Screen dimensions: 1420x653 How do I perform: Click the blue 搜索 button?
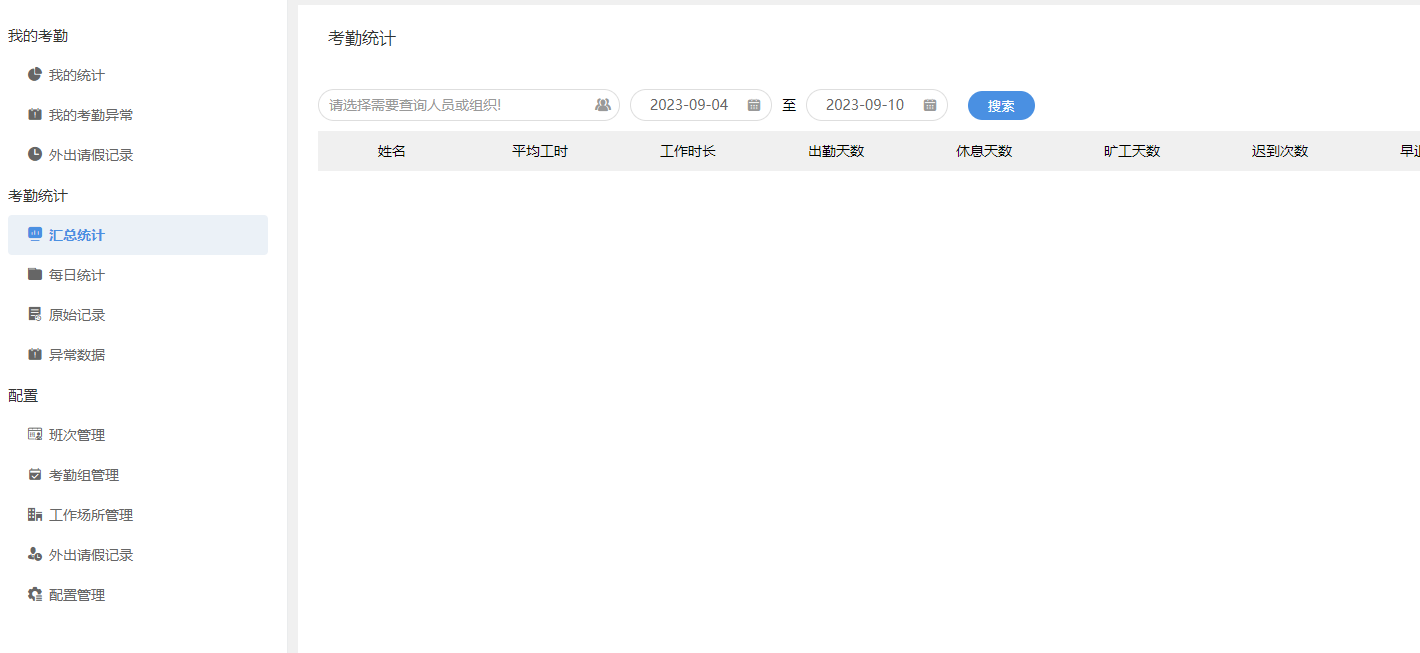pos(1001,105)
